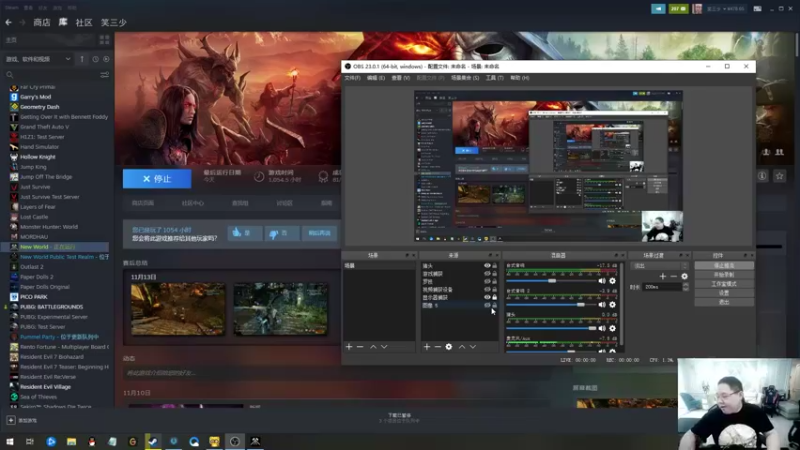The height and width of the screenshot is (450, 800).
Task: Toggle lock of the first source in OBS
Action: pyautogui.click(x=494, y=266)
